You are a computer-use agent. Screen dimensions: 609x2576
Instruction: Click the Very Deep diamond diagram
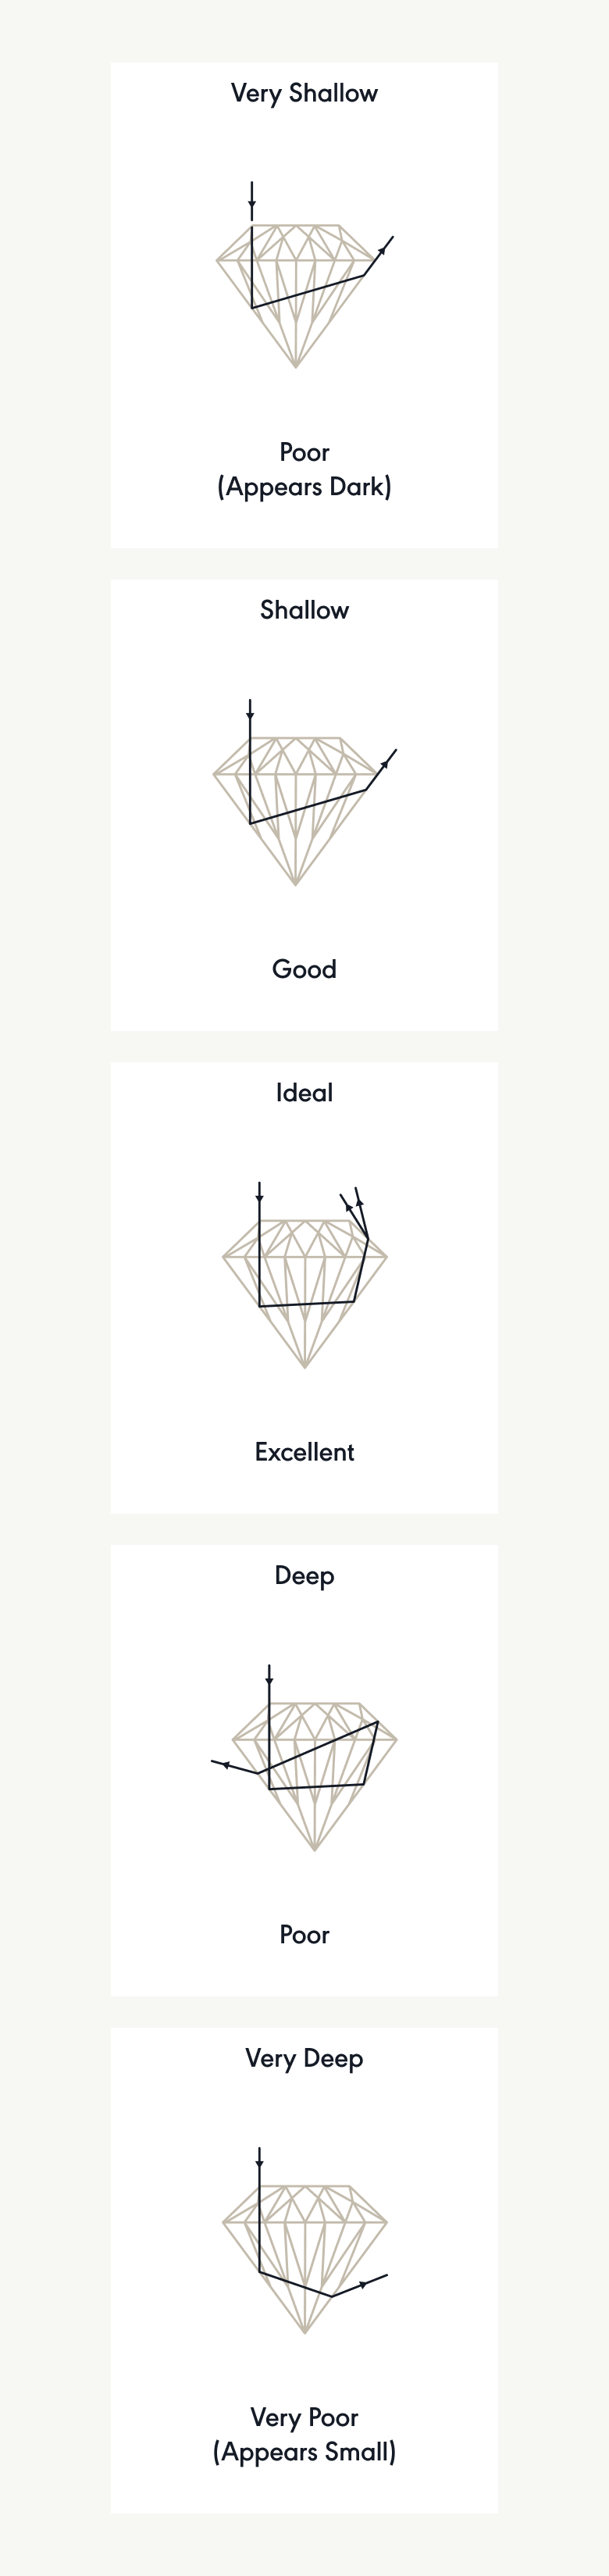tap(305, 2240)
